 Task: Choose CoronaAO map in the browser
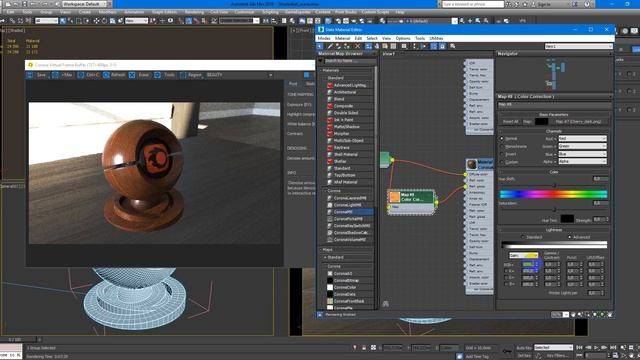pos(350,273)
